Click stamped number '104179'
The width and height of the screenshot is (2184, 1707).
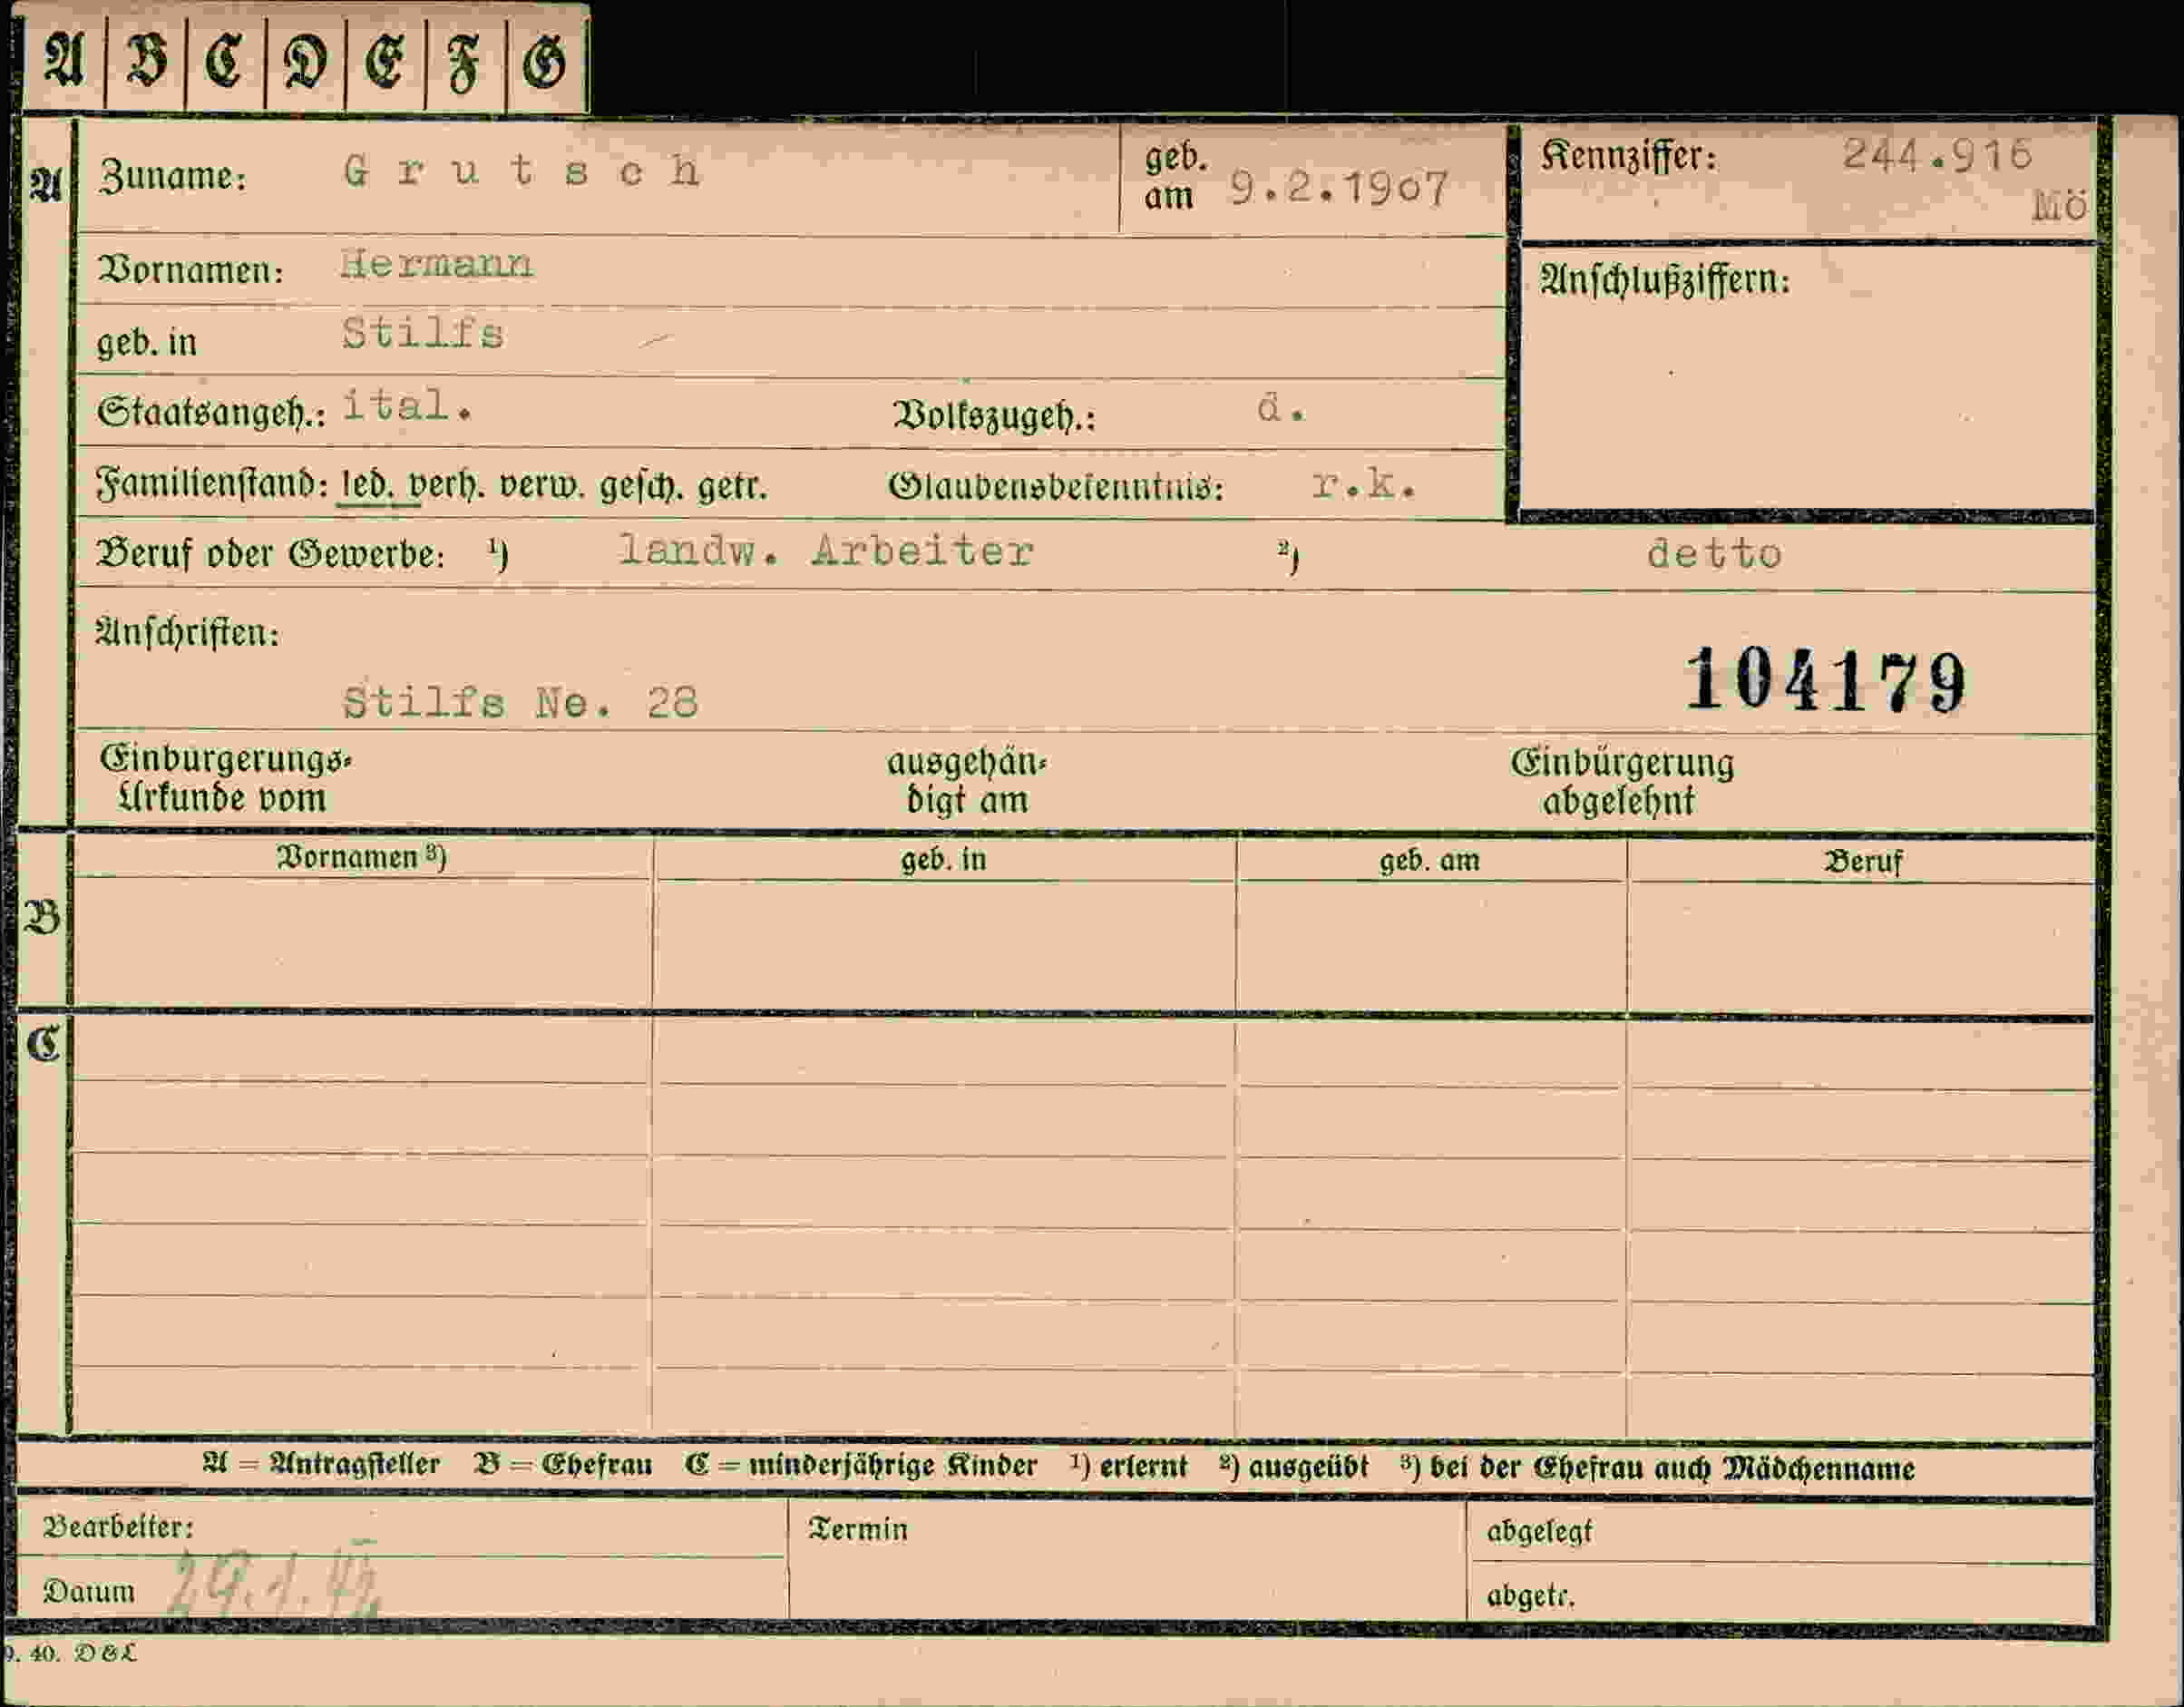[x=1827, y=680]
